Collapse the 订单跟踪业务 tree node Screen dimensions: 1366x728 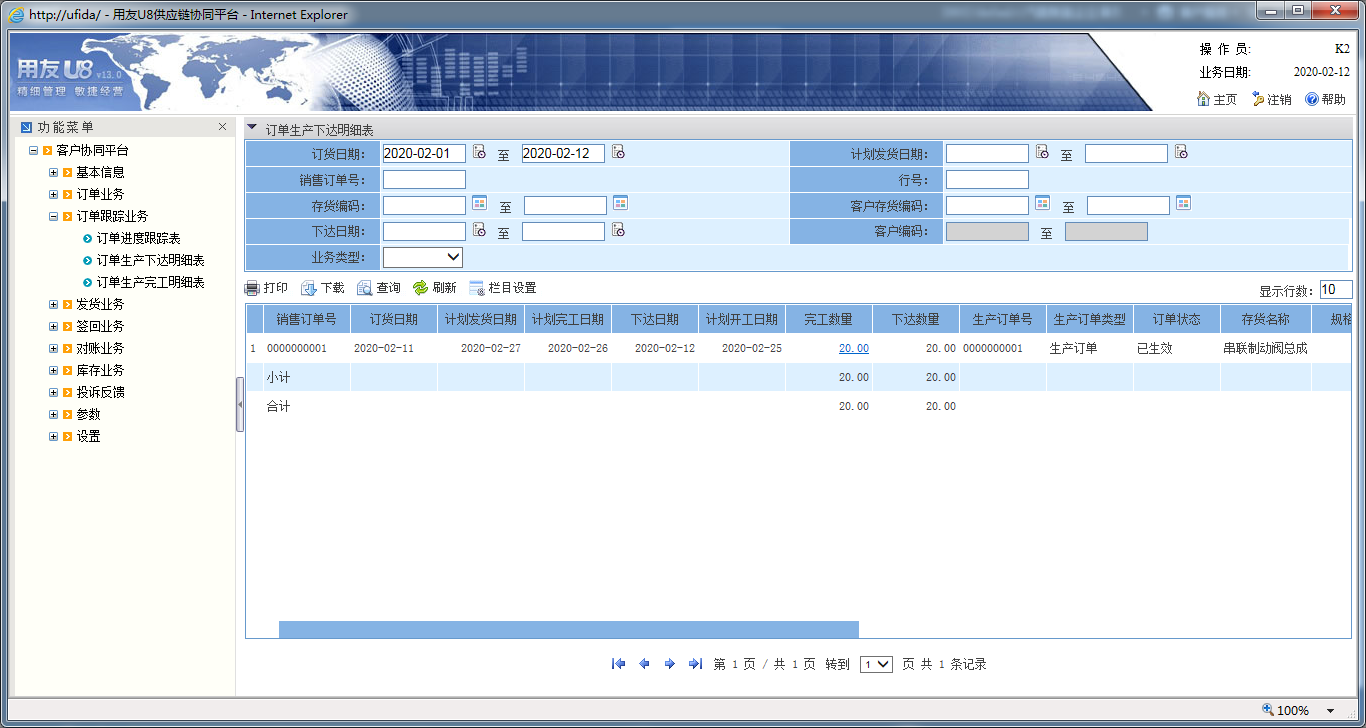coord(54,216)
